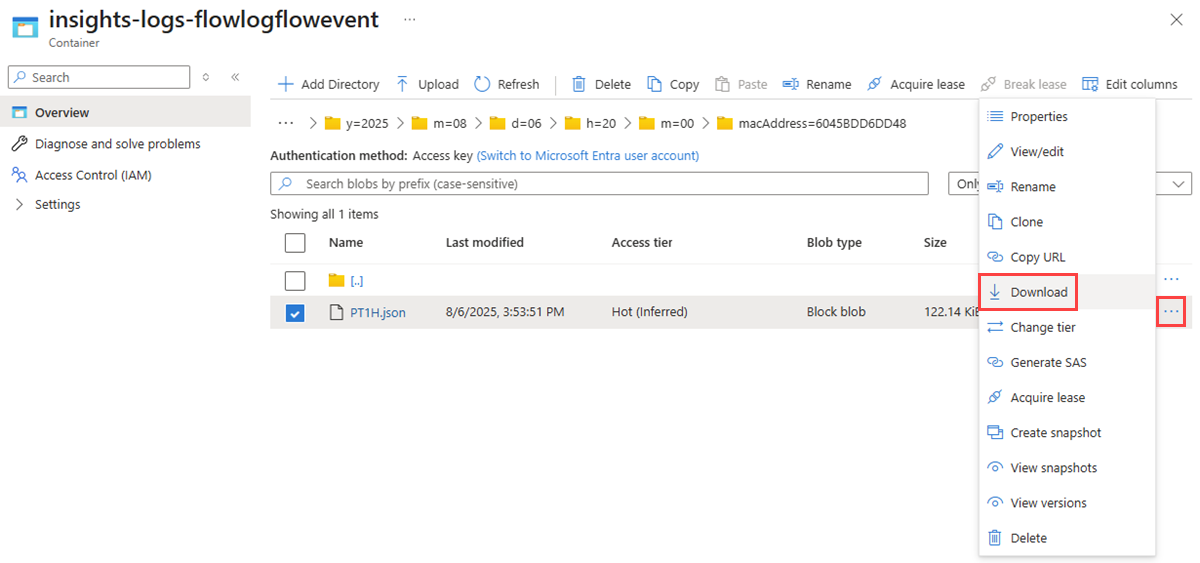Check the [..] parent folder checkbox

coord(295,280)
